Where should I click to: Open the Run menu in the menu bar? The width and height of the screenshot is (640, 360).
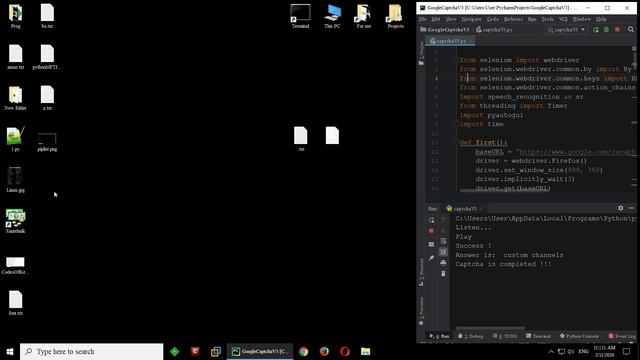coord(532,19)
